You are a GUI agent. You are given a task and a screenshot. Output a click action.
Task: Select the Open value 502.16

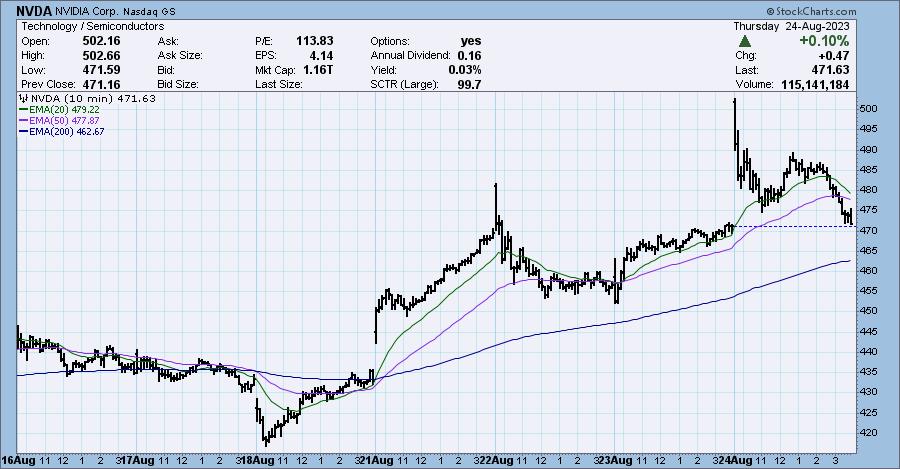[x=102, y=41]
